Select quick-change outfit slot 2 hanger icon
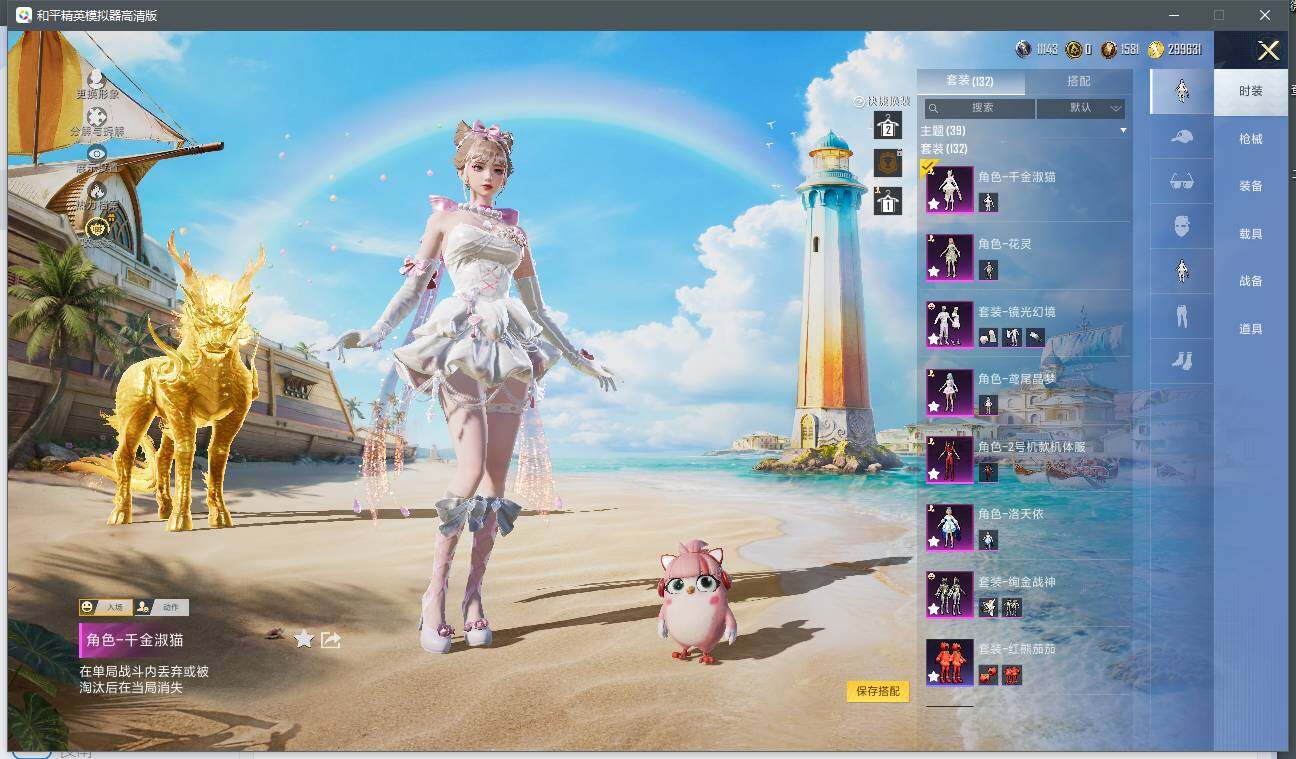Image resolution: width=1296 pixels, height=759 pixels. (888, 125)
